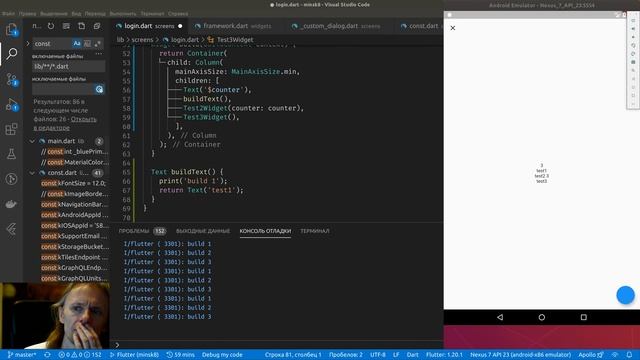This screenshot has height=360, width=640.
Task: Select result 'const kSupportEmail'
Action: tap(74, 236)
